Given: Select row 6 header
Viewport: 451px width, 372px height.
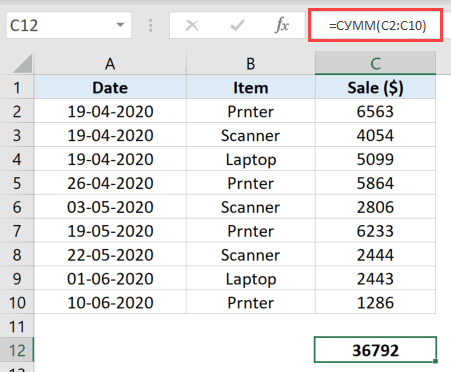Looking at the screenshot, I should pos(17,207).
